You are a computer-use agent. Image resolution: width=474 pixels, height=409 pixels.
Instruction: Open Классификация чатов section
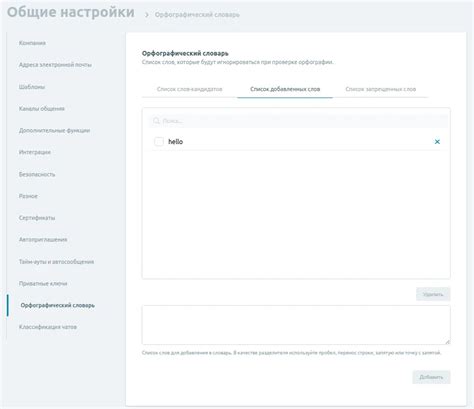(48, 327)
